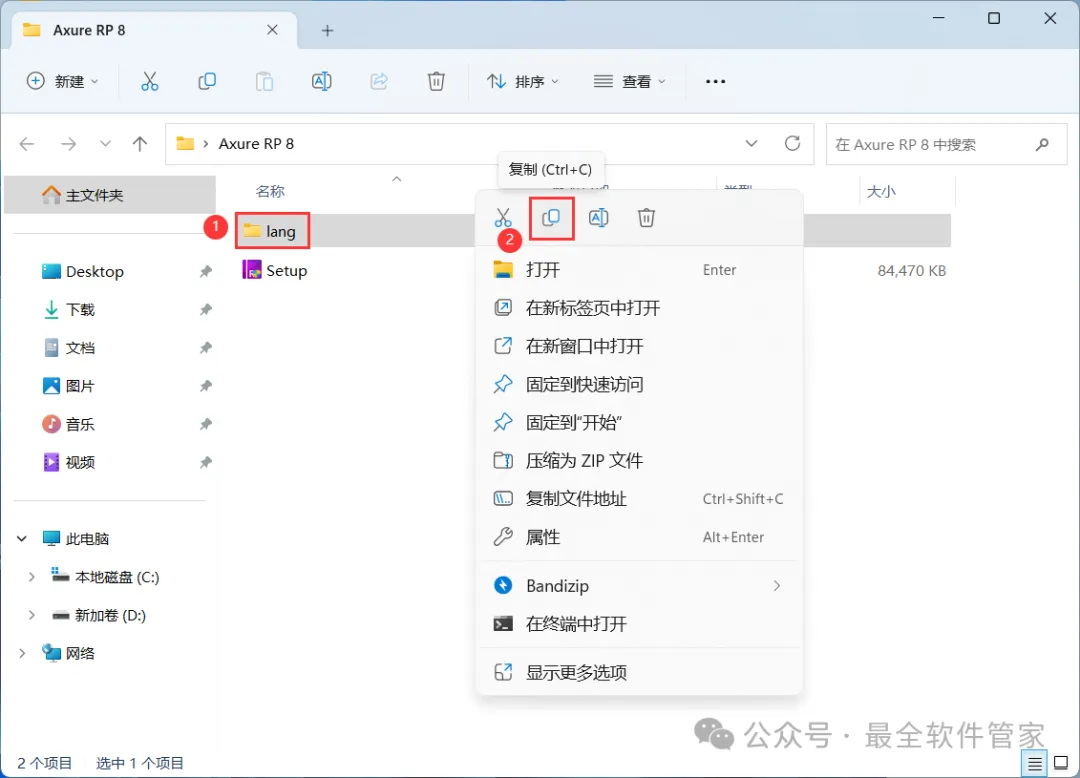Click the 大小 column header
The image size is (1080, 778).
[881, 191]
